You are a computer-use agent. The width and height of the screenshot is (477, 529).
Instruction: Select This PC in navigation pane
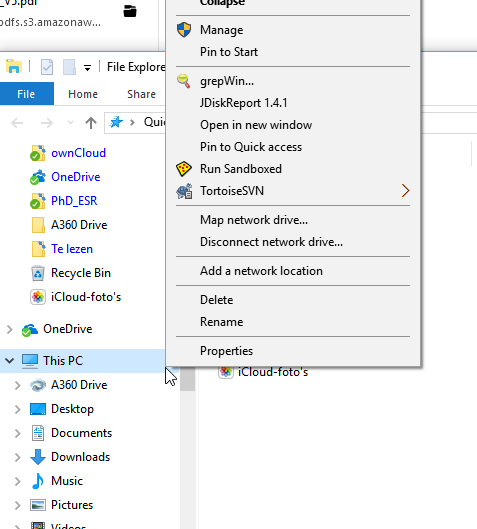[x=63, y=361]
